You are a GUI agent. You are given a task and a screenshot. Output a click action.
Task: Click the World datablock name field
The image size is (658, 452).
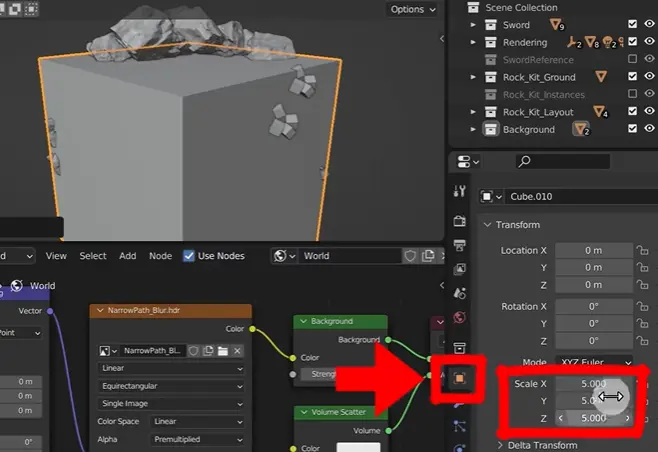pos(350,256)
